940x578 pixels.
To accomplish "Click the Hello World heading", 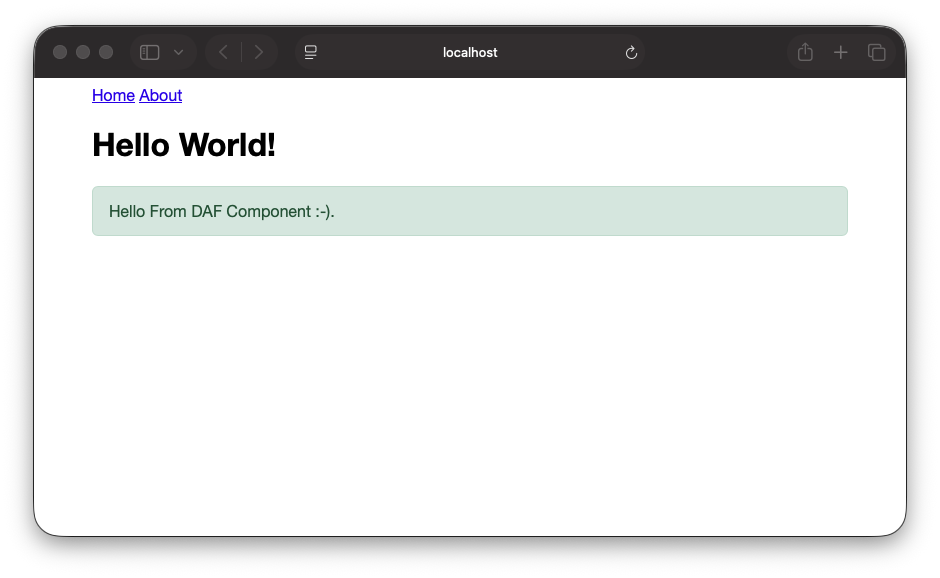I will pyautogui.click(x=184, y=145).
